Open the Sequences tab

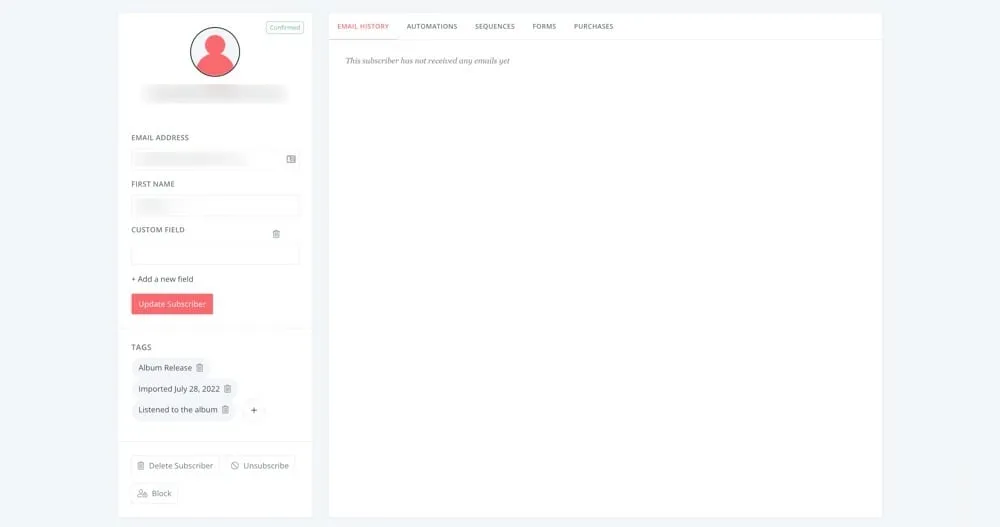tap(495, 26)
